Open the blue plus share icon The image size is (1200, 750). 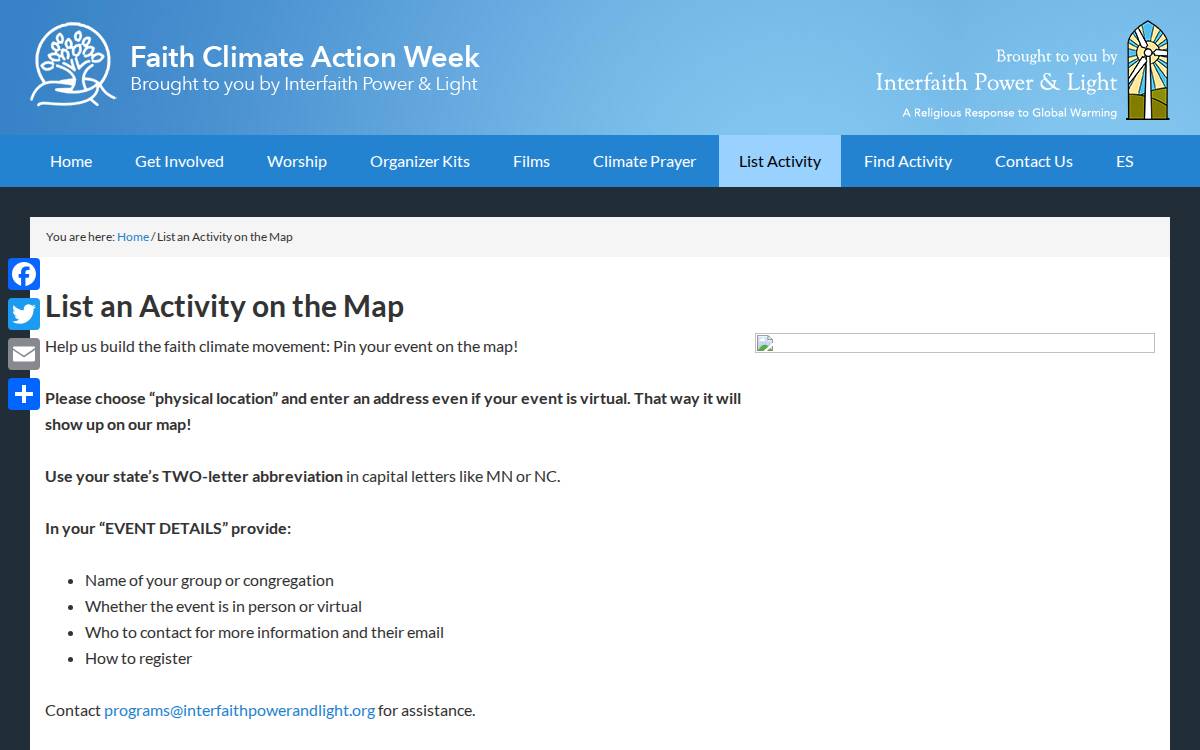(24, 394)
